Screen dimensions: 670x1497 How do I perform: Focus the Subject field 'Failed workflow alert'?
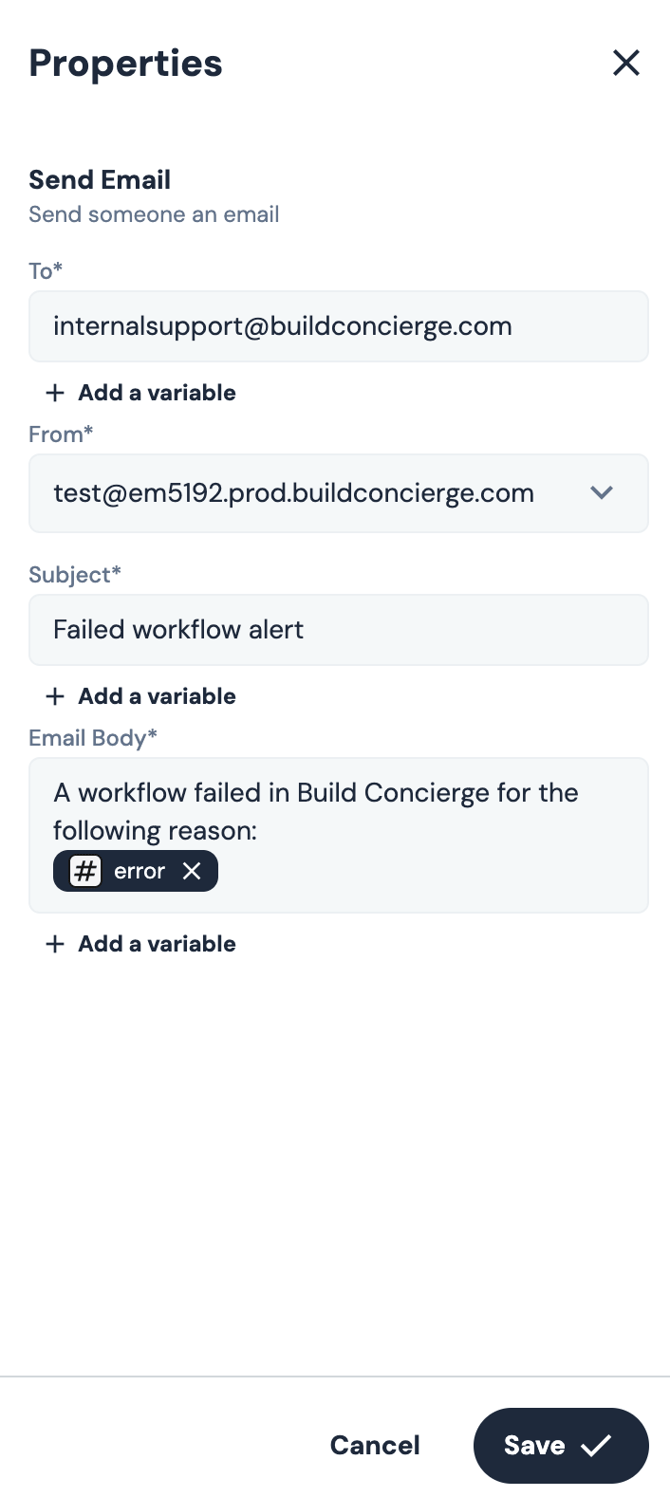(338, 629)
